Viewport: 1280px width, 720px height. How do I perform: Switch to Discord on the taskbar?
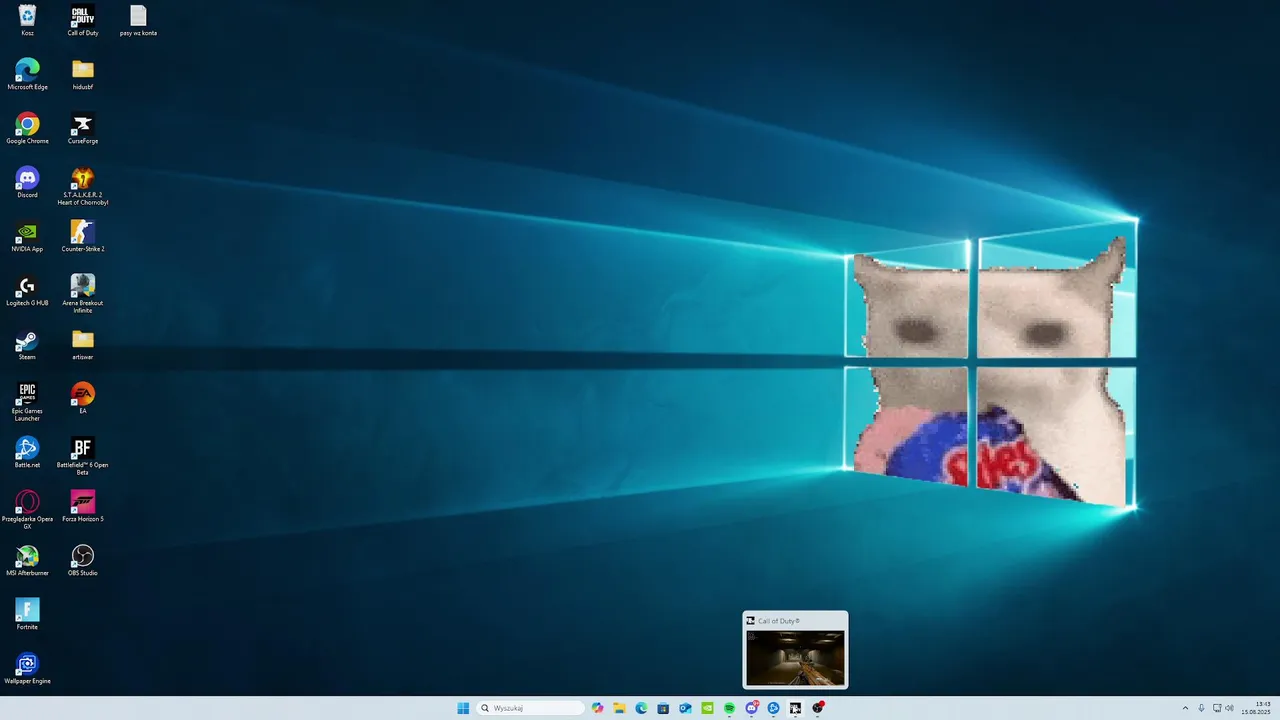point(751,708)
